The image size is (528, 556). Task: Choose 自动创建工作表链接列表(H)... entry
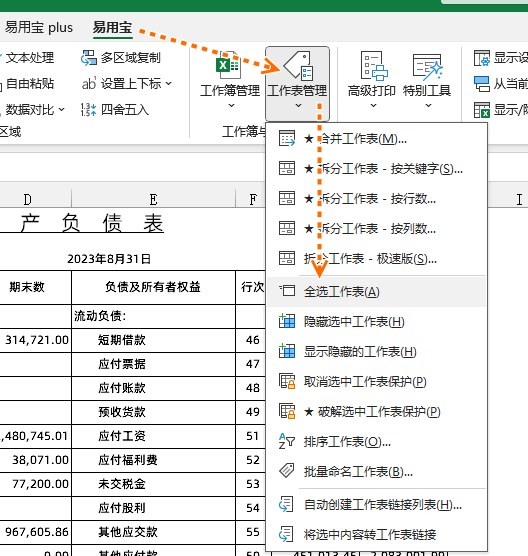pos(376,504)
